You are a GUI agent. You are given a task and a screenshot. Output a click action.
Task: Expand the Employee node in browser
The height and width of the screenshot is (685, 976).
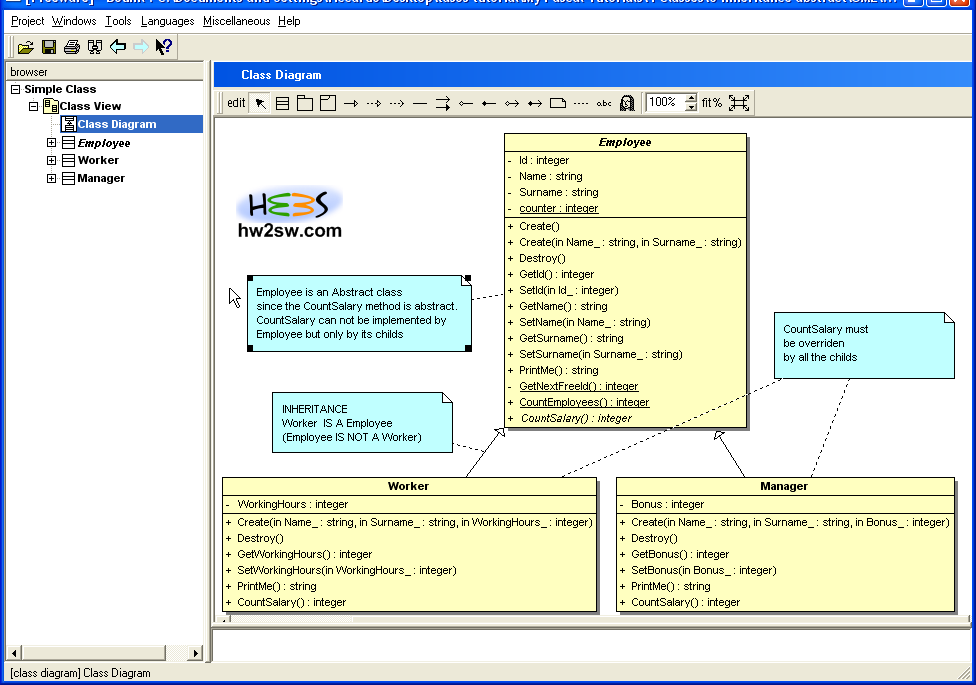coord(52,143)
